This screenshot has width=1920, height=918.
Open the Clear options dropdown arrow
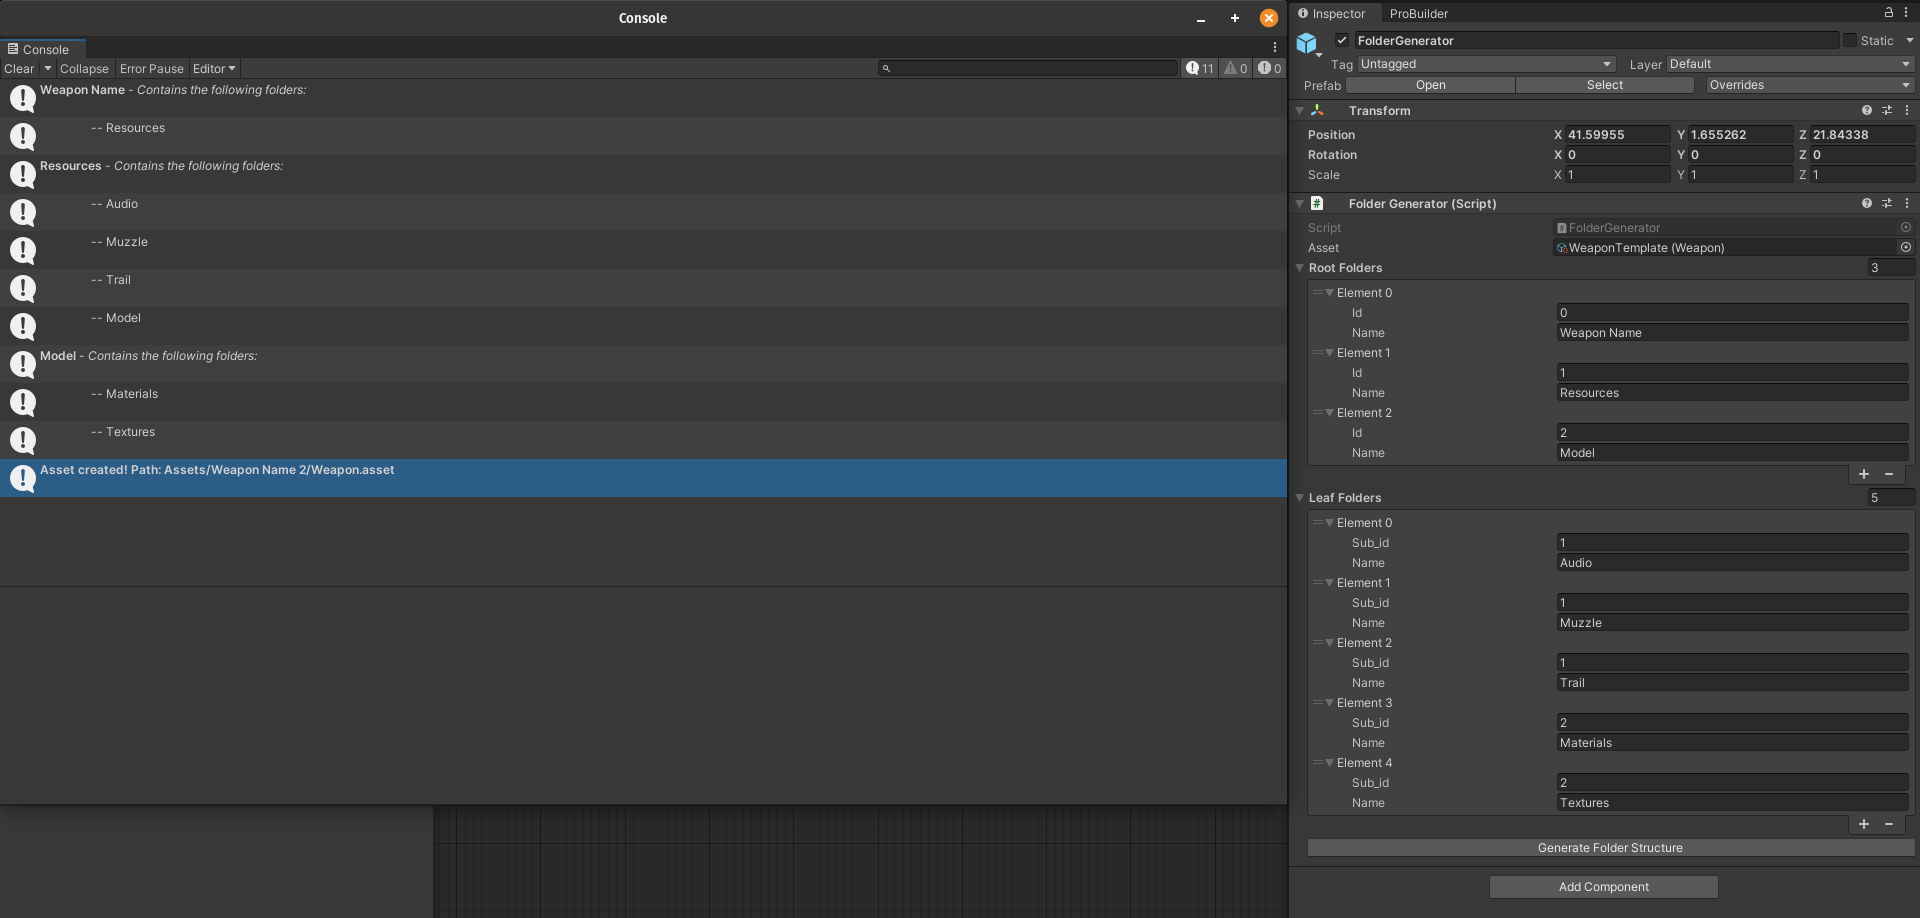(x=47, y=69)
